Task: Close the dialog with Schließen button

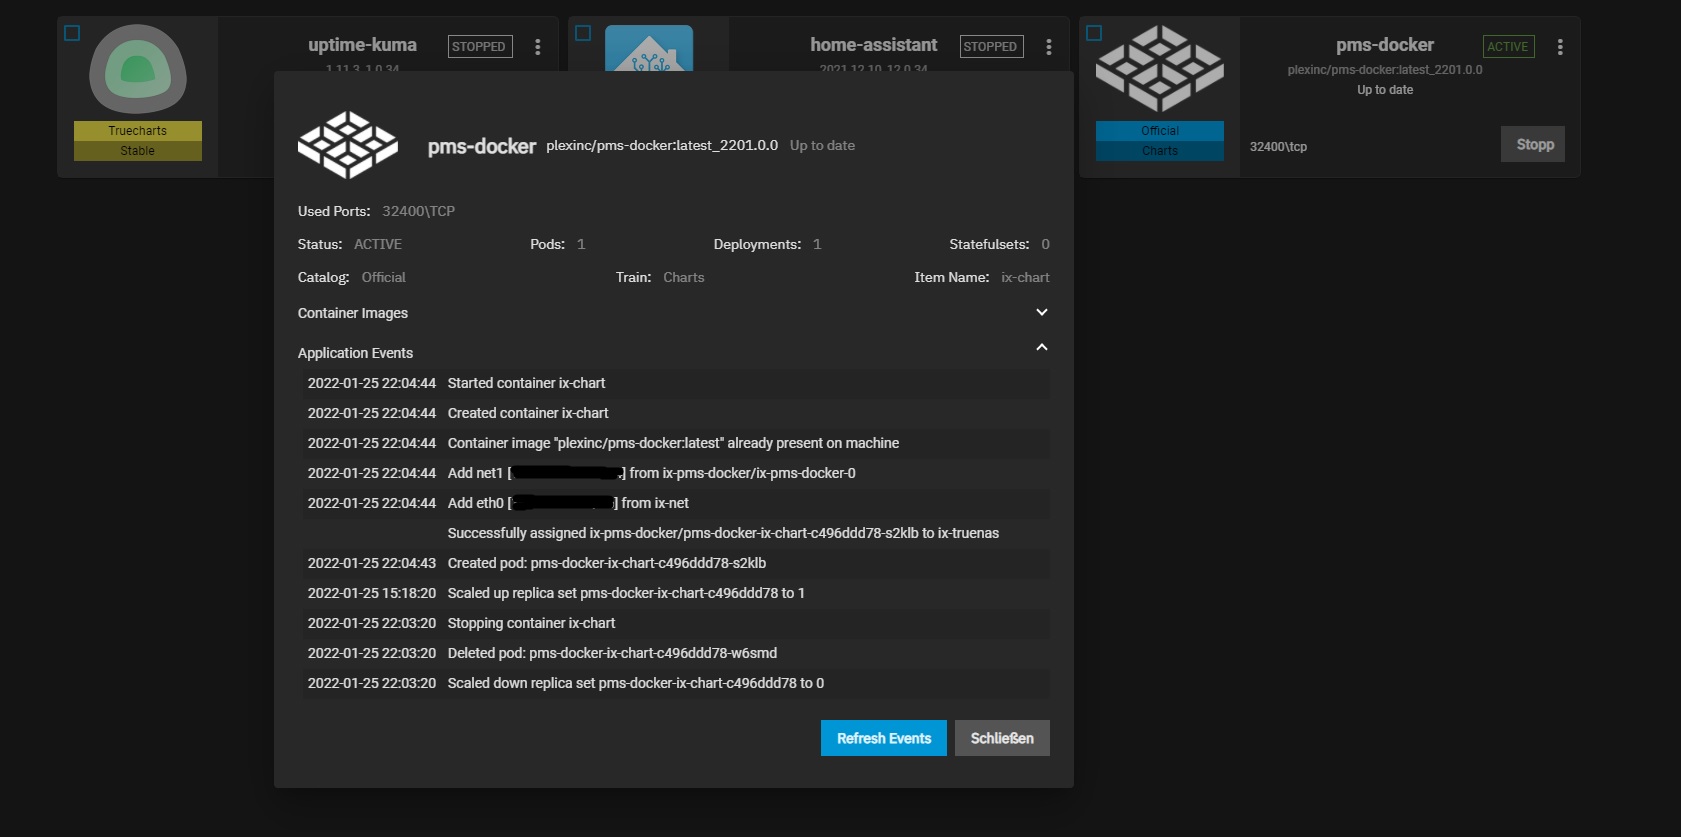Action: pos(1002,738)
